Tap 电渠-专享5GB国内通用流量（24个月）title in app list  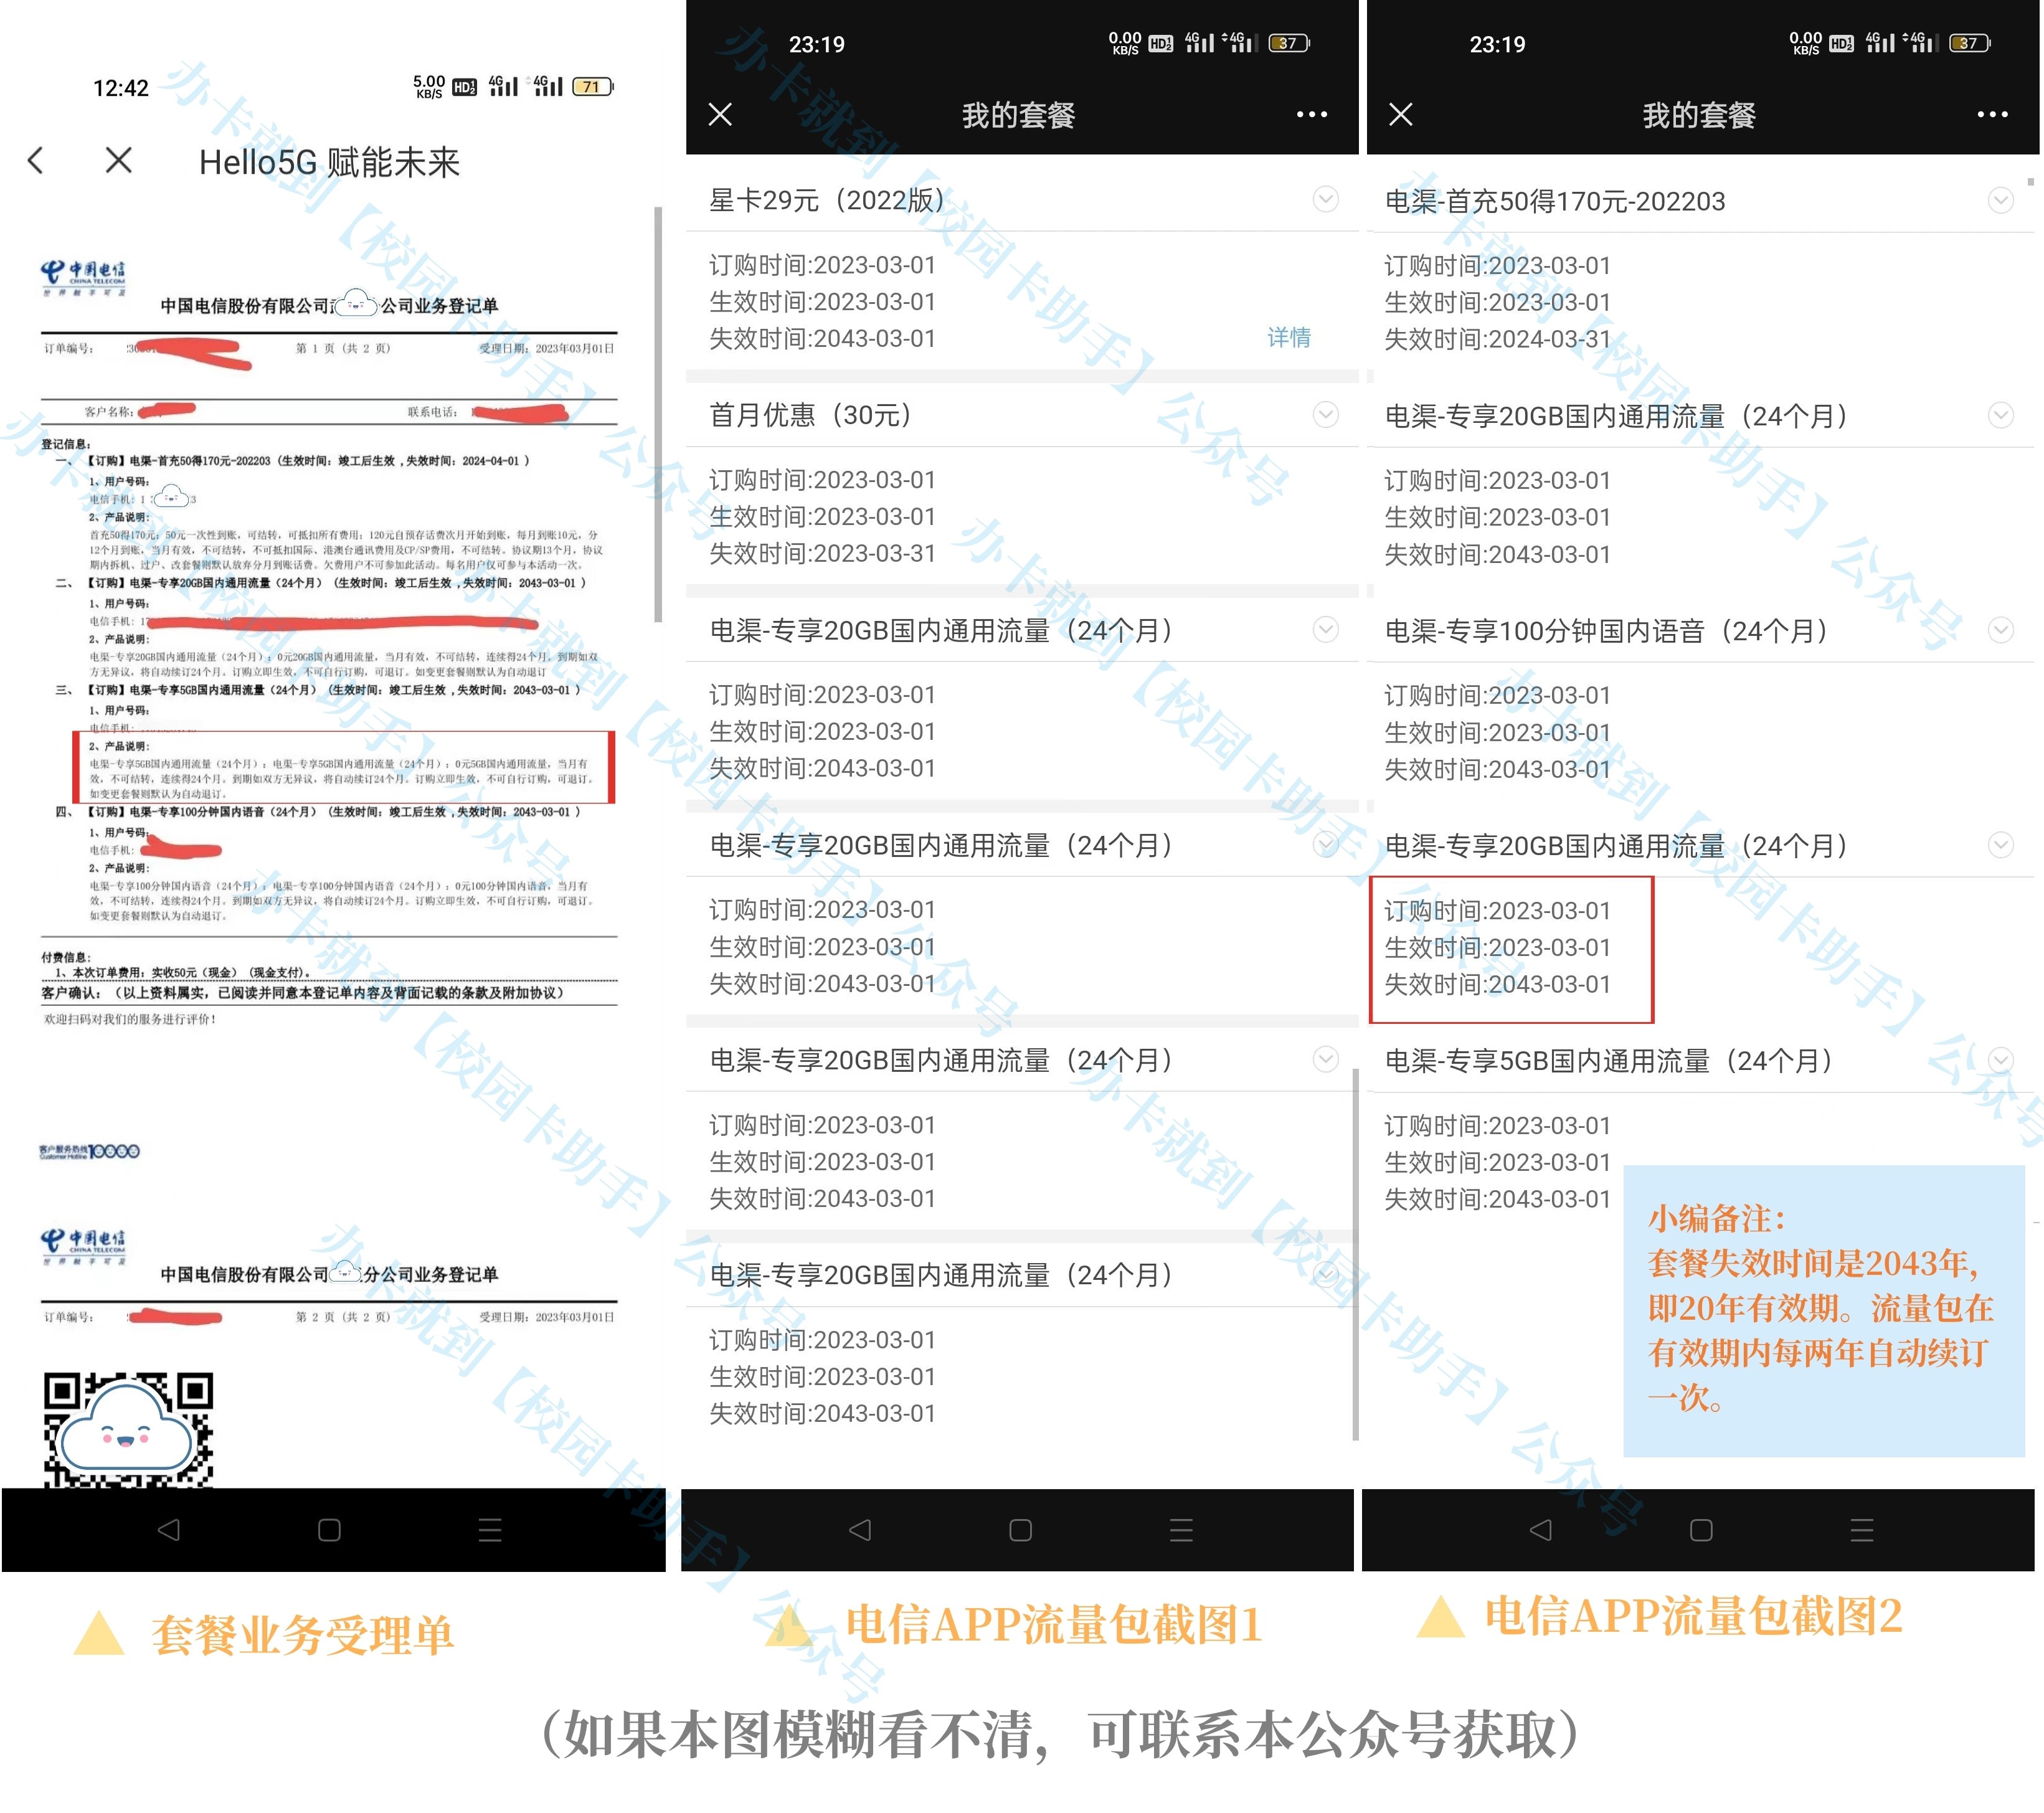(1609, 1061)
